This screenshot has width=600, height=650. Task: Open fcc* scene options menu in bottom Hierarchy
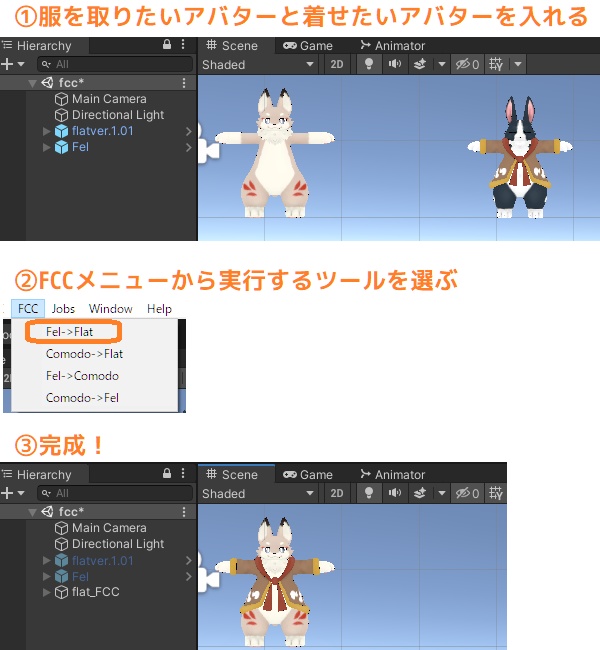184,512
